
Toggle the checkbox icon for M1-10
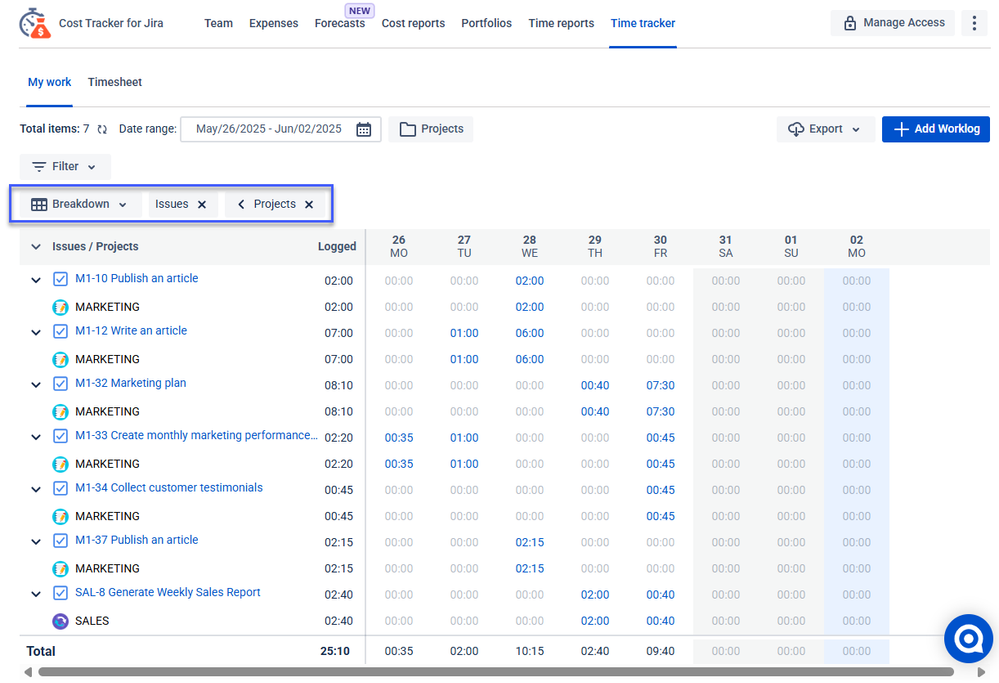coord(60,280)
